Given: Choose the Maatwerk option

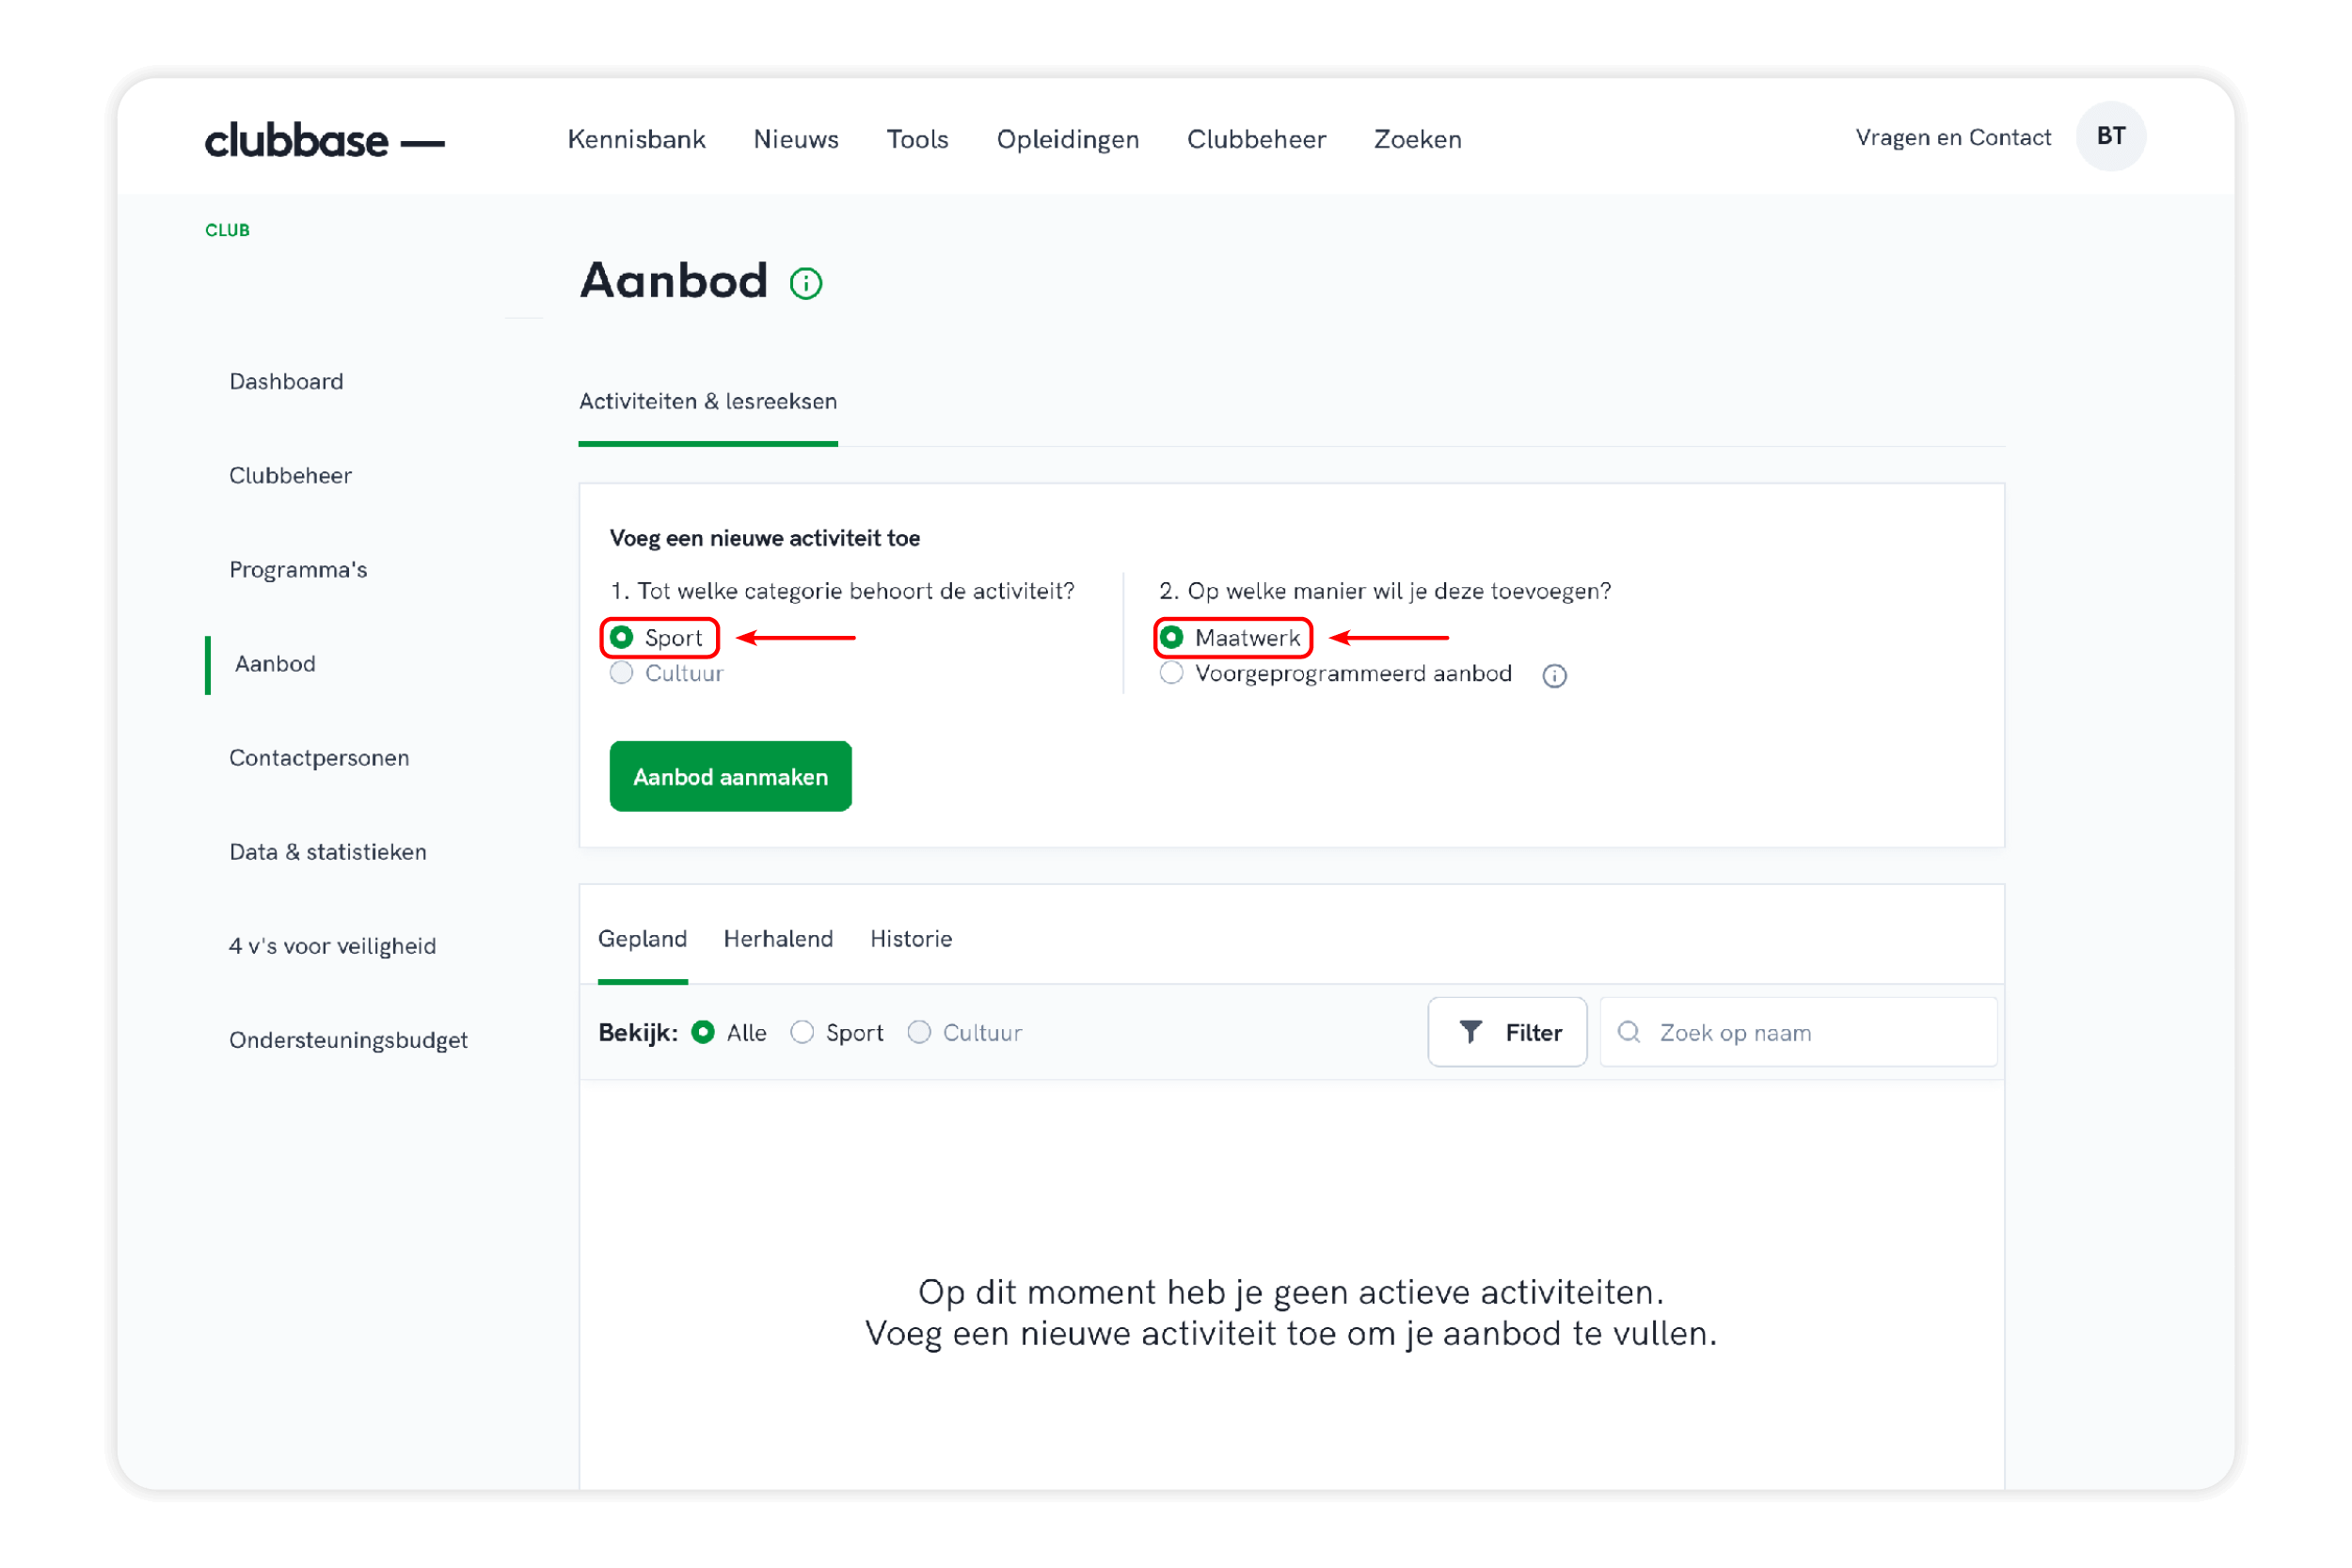Looking at the screenshot, I should (1172, 638).
